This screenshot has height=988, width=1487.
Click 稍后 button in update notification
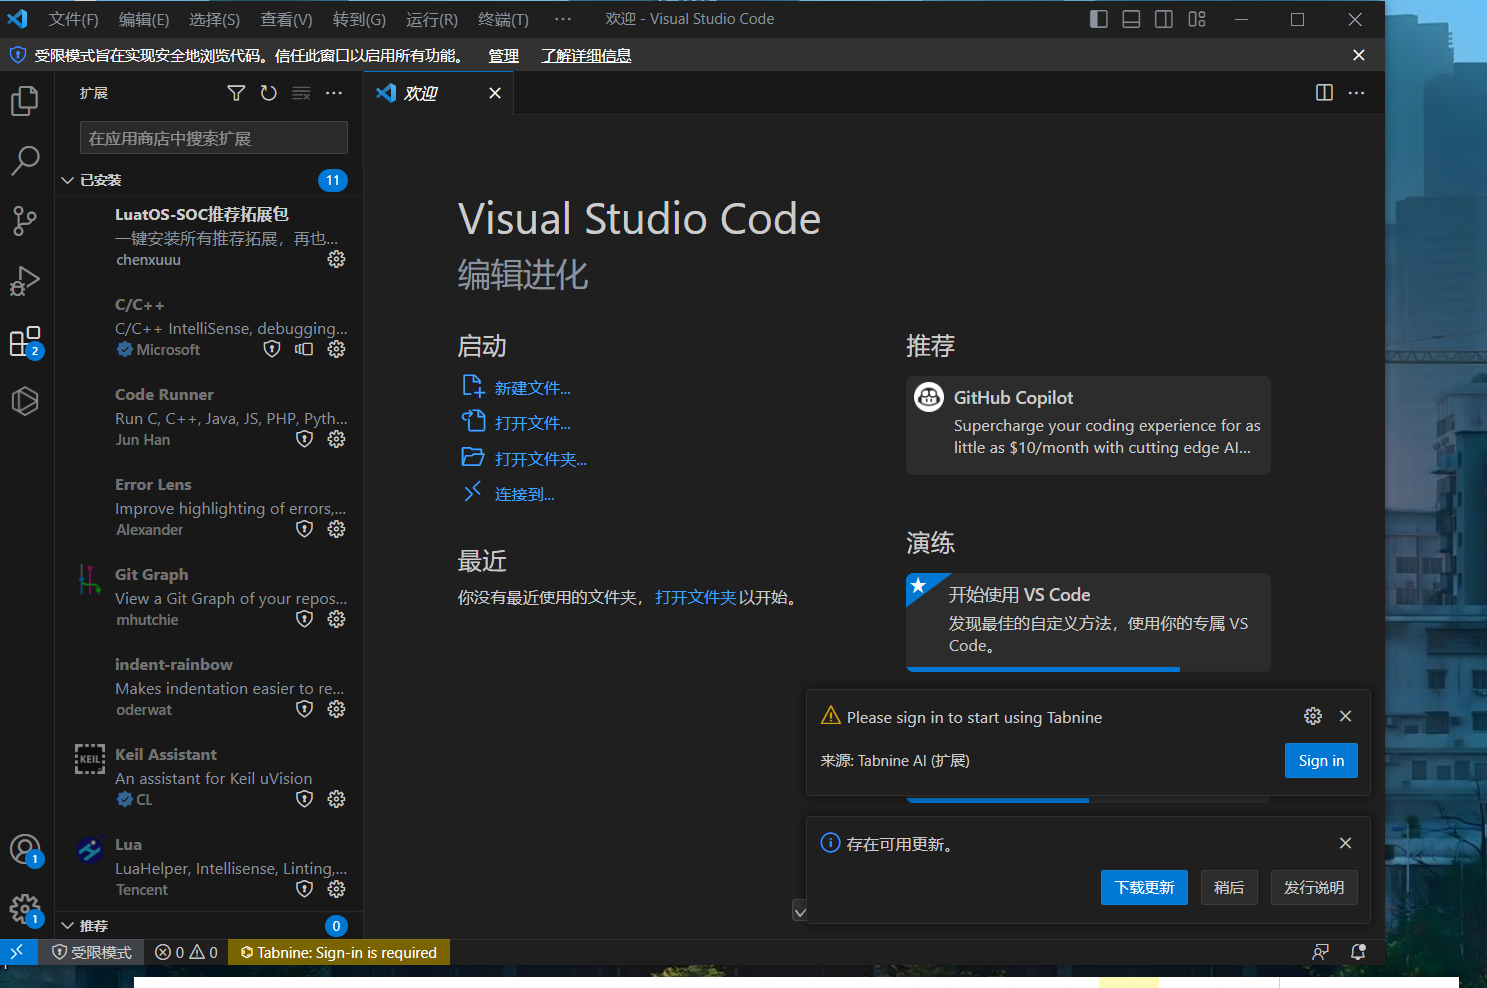pos(1229,887)
